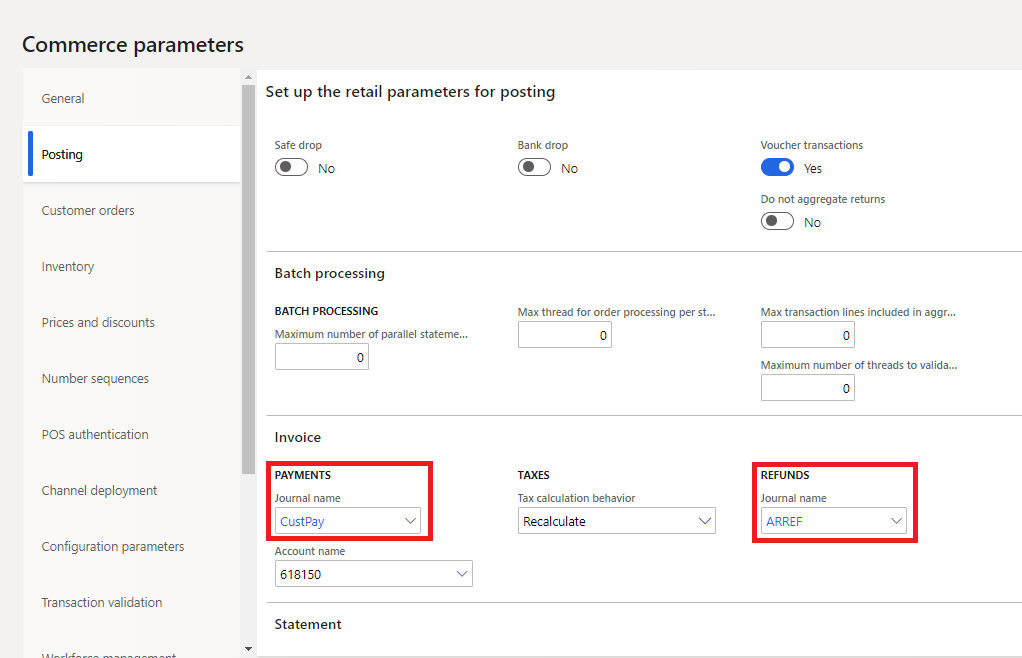Image resolution: width=1022 pixels, height=658 pixels.
Task: Disable the Voucher transactions toggle
Action: point(777,167)
